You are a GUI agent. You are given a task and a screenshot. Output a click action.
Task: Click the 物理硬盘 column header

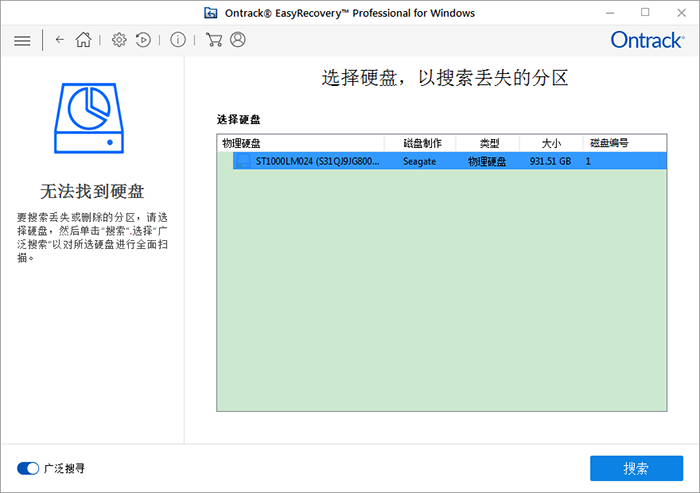[301, 143]
